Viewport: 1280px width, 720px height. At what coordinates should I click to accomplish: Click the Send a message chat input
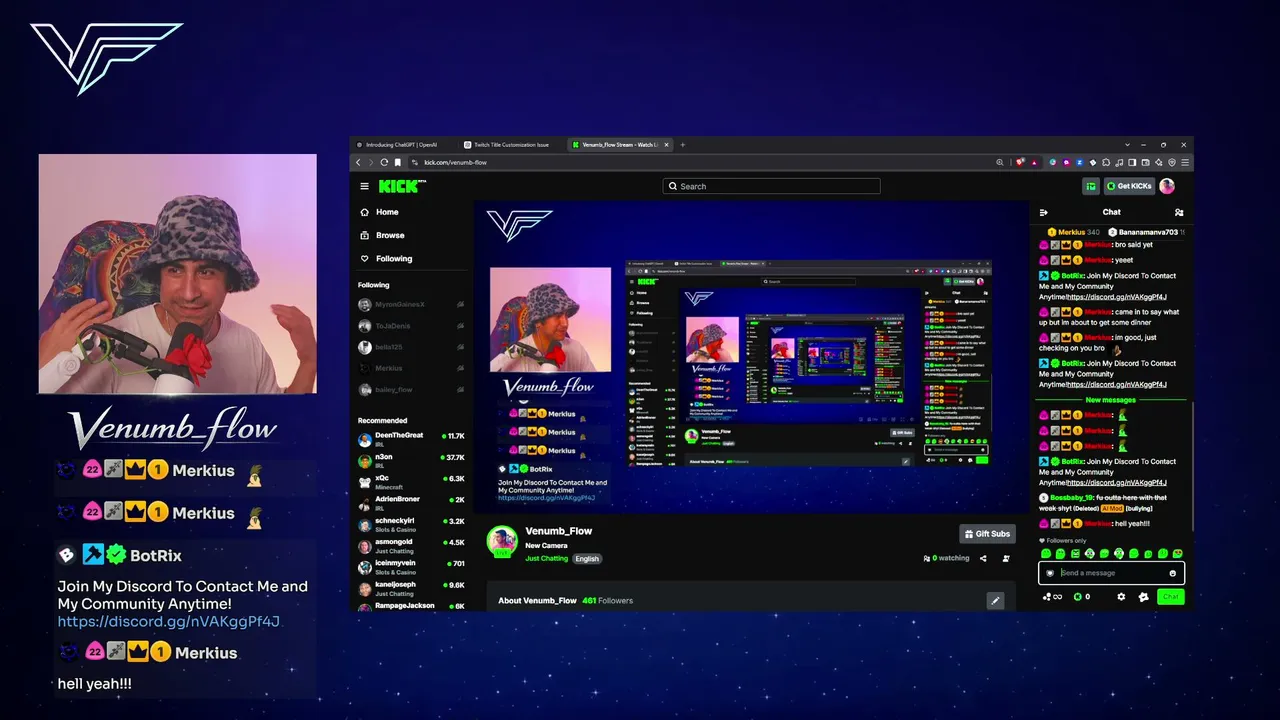point(1111,573)
